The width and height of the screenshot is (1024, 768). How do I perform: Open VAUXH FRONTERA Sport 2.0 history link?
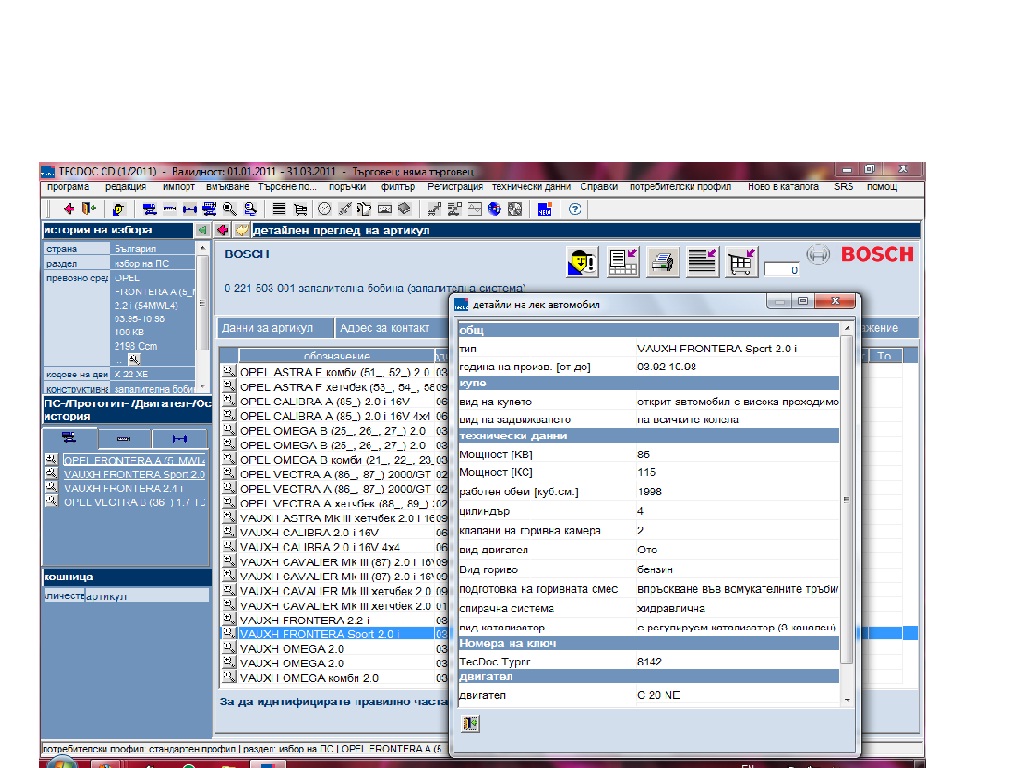135,474
